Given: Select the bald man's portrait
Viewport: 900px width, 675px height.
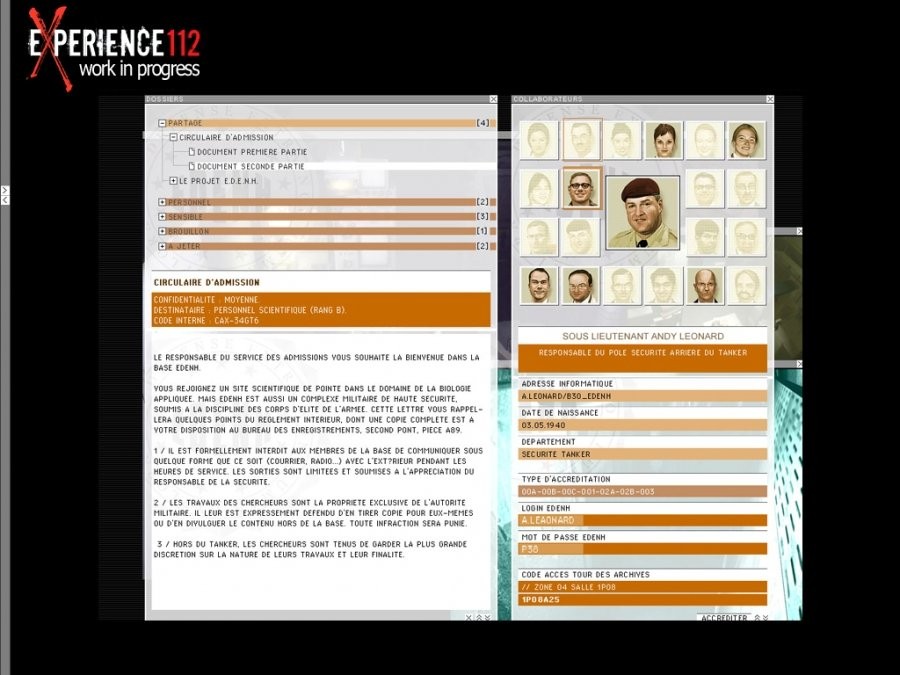Looking at the screenshot, I should point(706,285).
